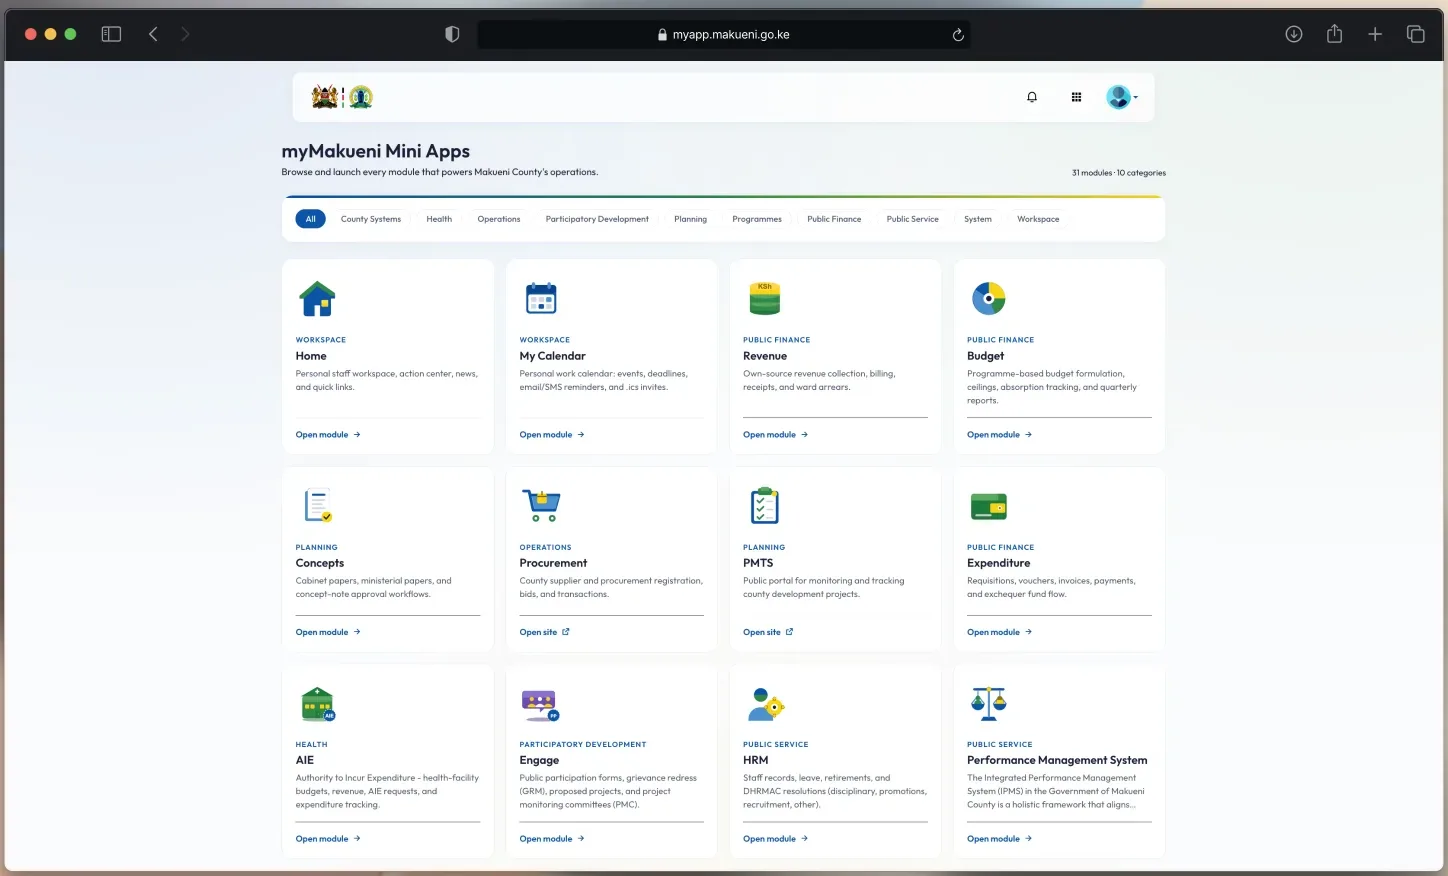Open module link for HRM
Screen dimensions: 1448x876
pyautogui.click(x=776, y=839)
